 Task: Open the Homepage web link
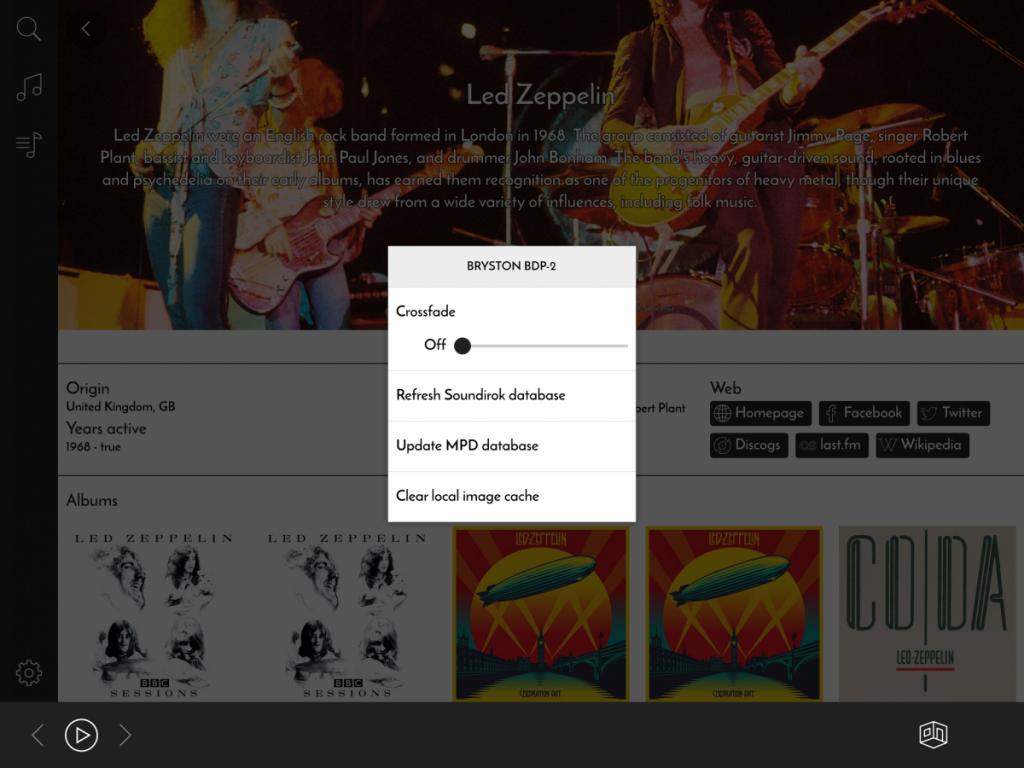click(761, 413)
